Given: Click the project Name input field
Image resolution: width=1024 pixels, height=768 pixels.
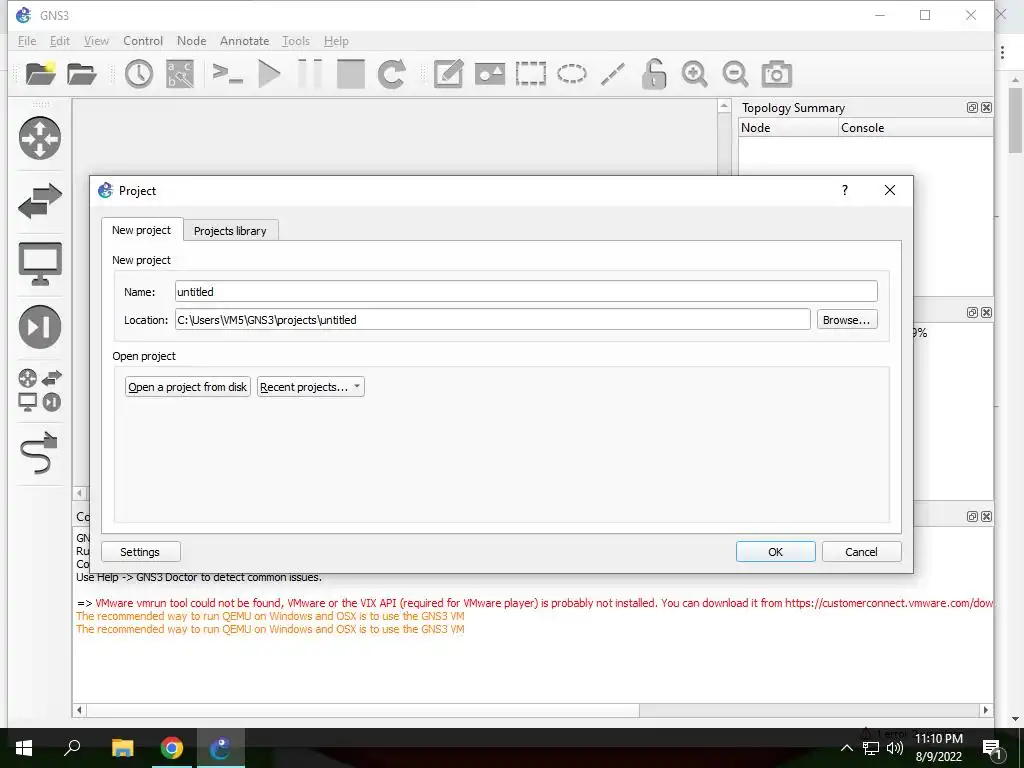Looking at the screenshot, I should [x=526, y=291].
